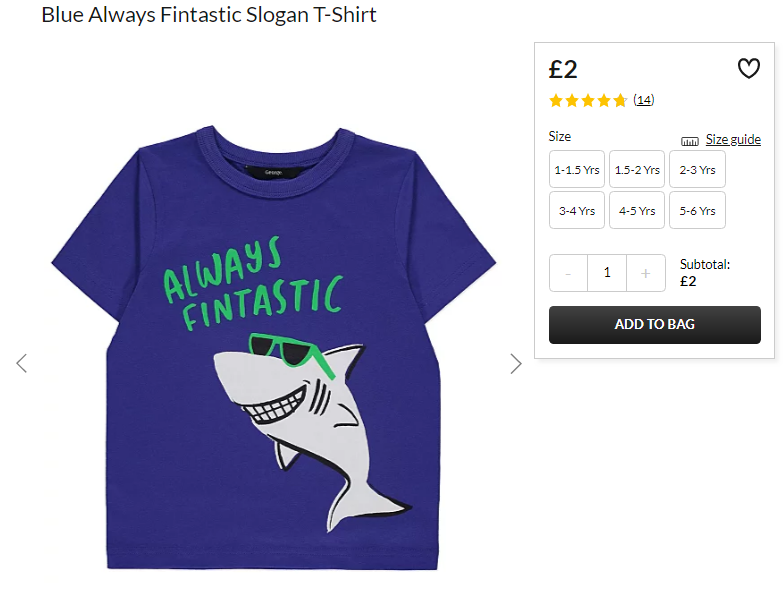Screen dimensions: 784x599
Task: Select size 1.5-2 Yrs
Action: click(637, 170)
